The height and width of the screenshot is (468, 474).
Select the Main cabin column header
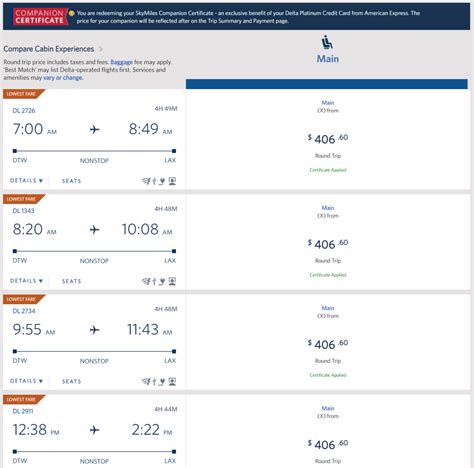click(x=327, y=59)
